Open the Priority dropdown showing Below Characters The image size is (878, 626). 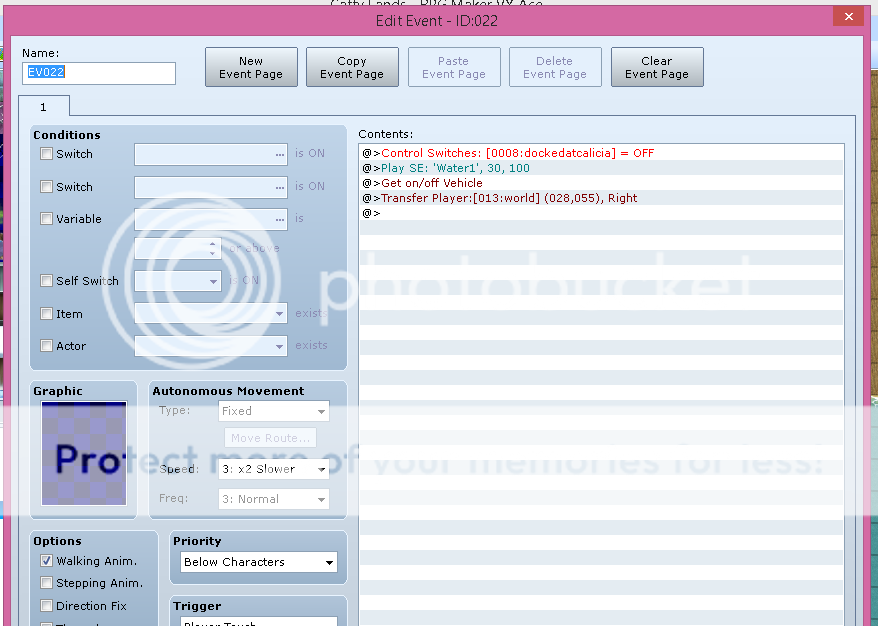pyautogui.click(x=259, y=563)
